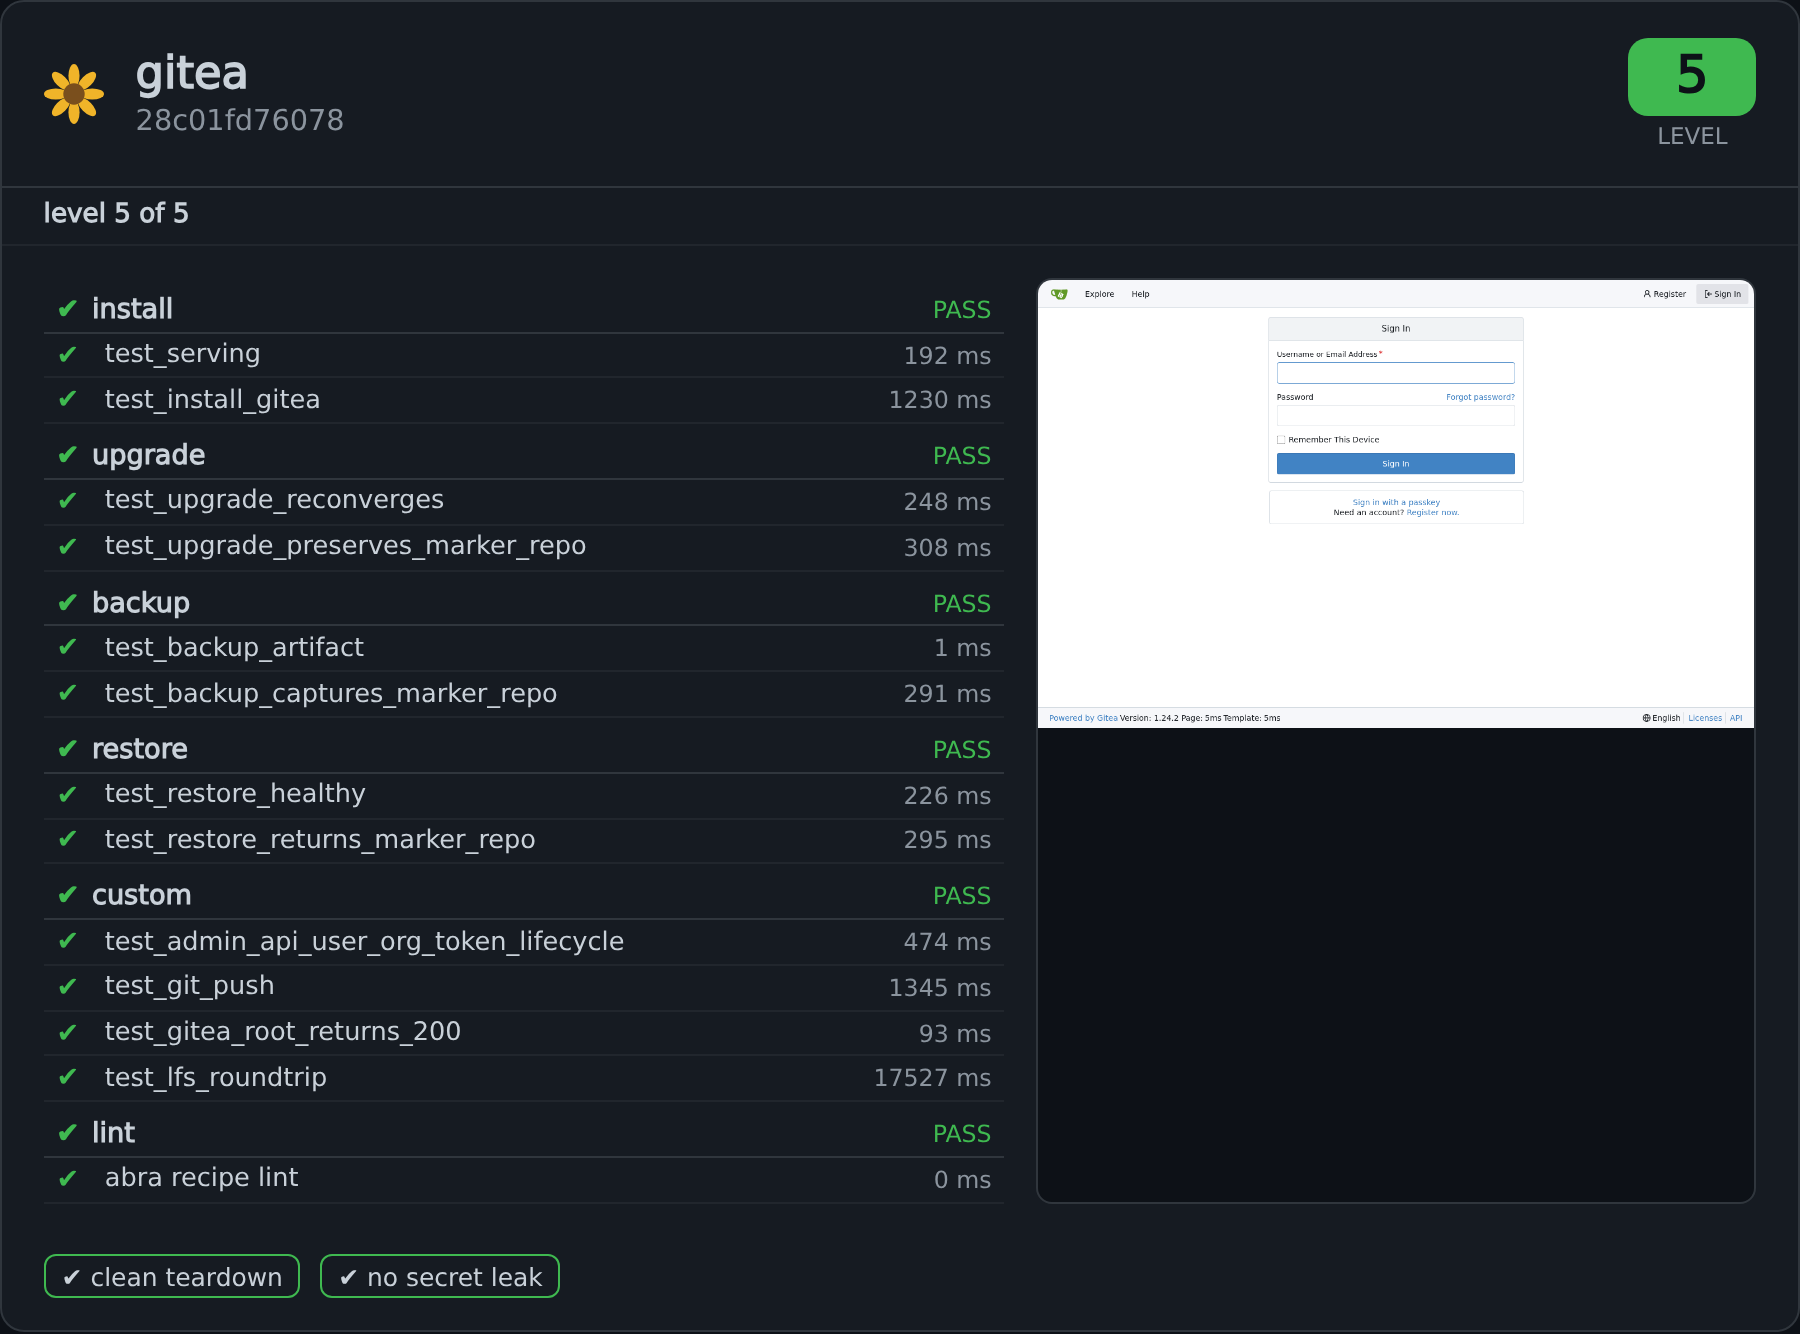Click the Gitea teacup logo in preview
The height and width of the screenshot is (1334, 1800).
[1060, 294]
